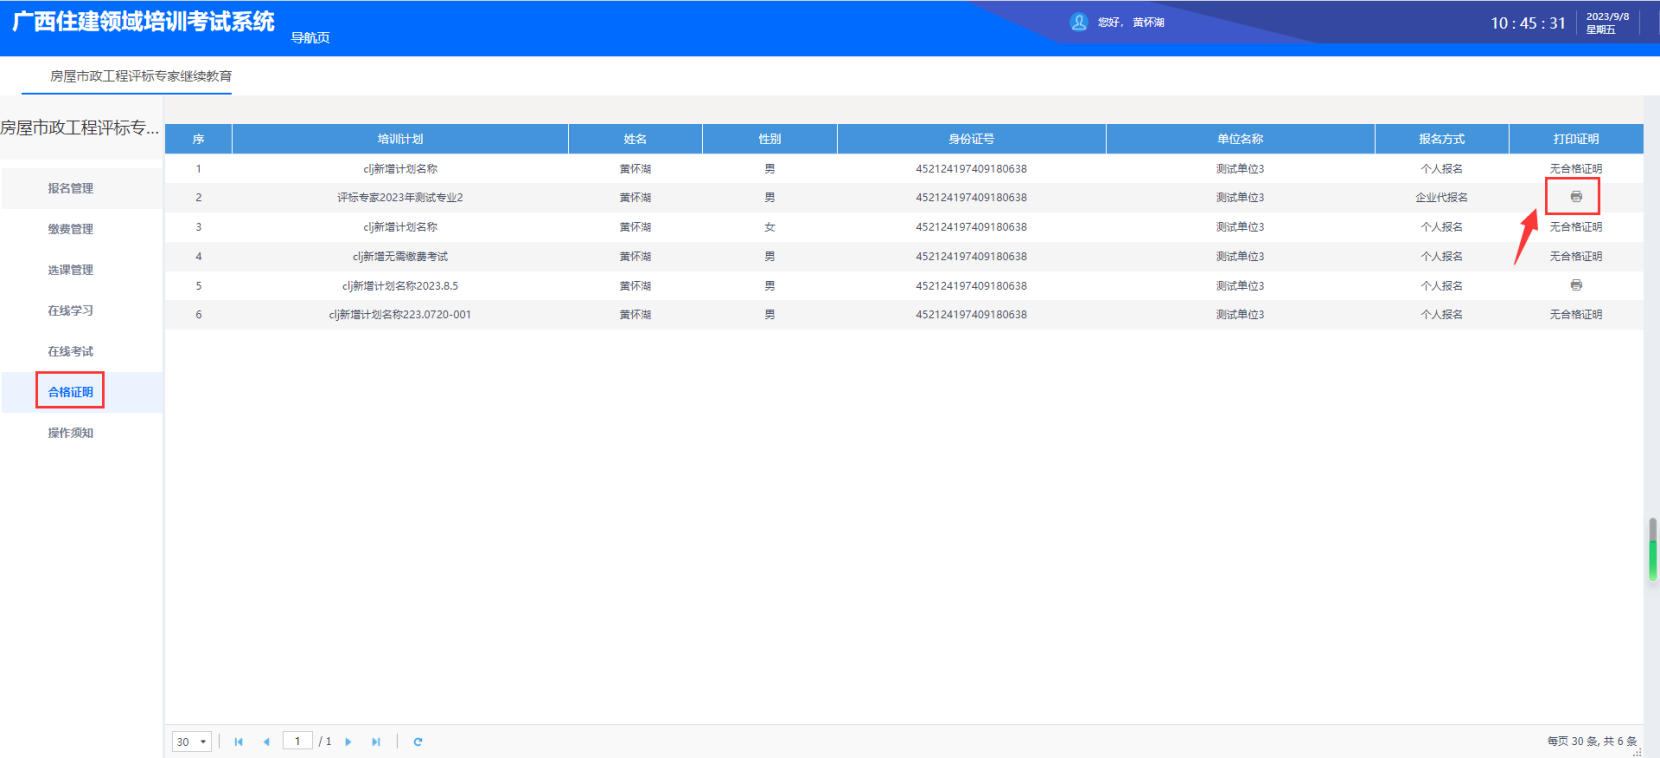Select 缴费管理 sidebar item
This screenshot has width=1660, height=758.
click(70, 229)
